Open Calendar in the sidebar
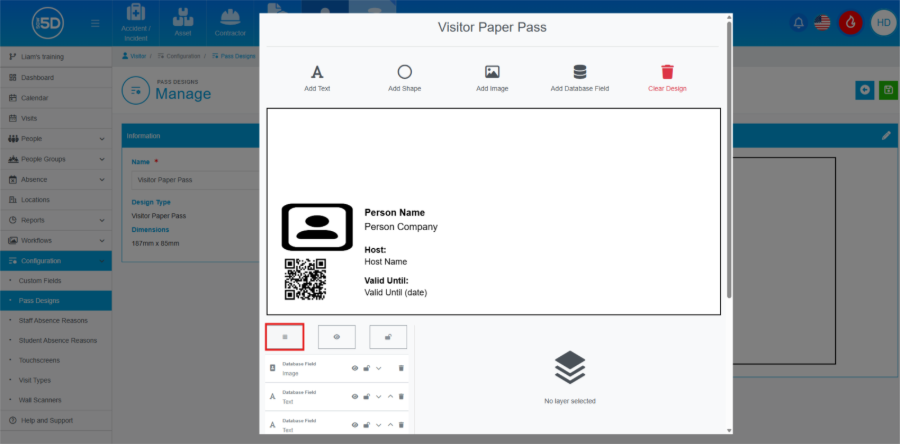 [56, 98]
